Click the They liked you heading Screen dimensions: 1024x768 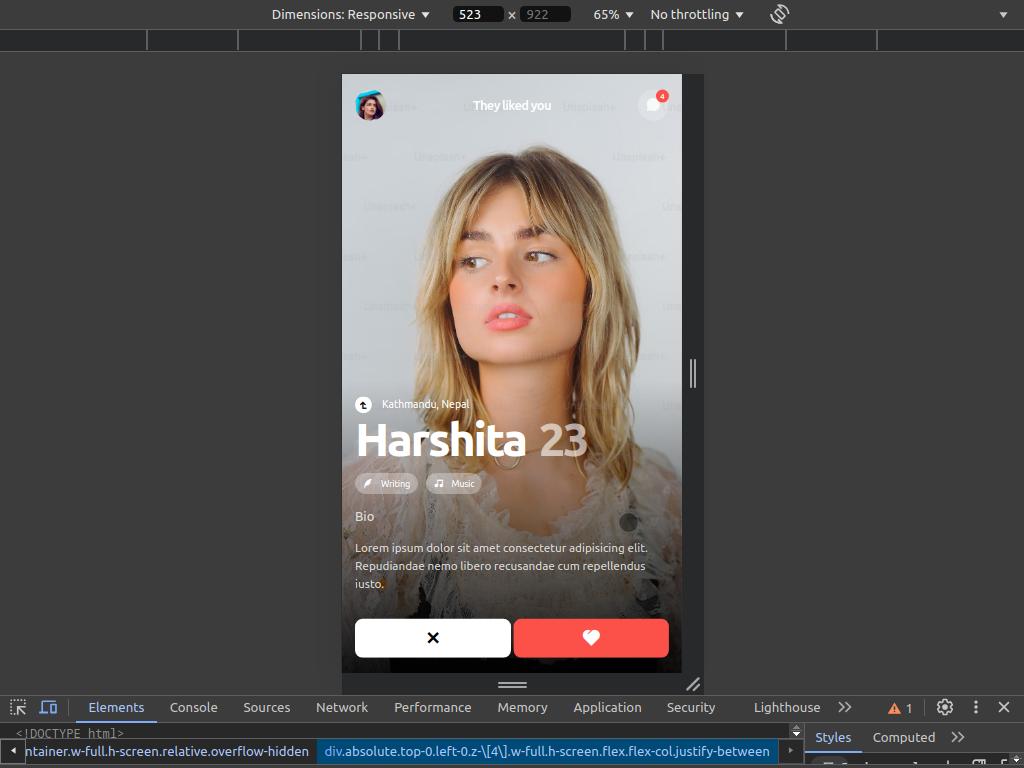click(512, 105)
